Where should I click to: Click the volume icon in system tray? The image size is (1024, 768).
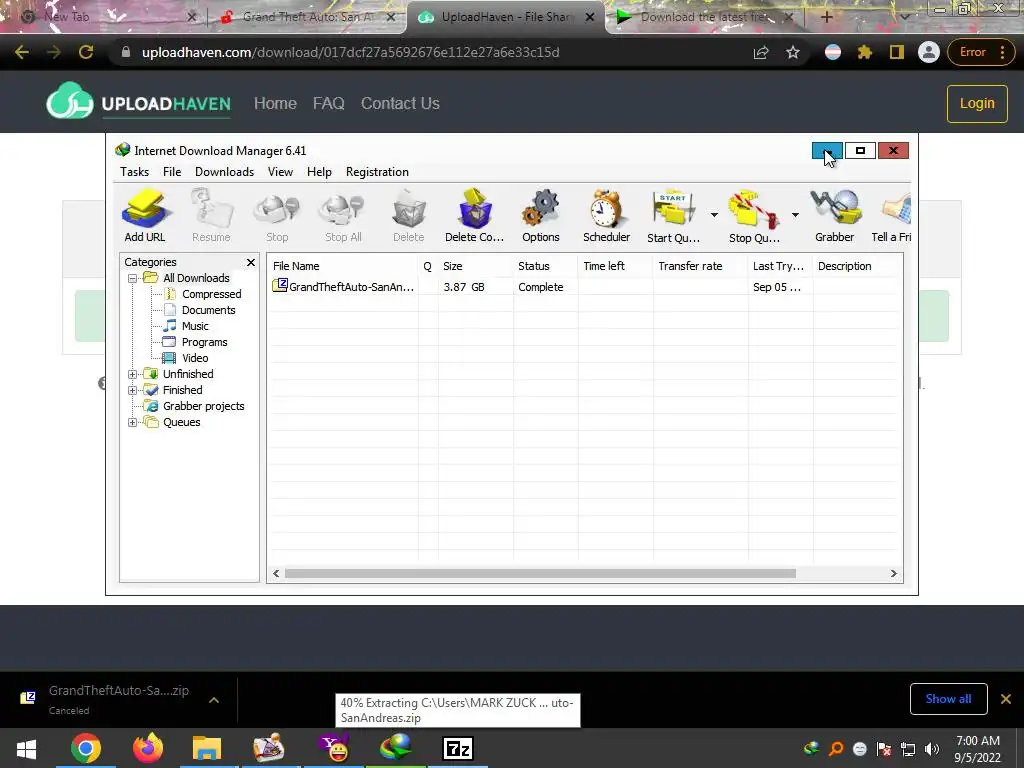coord(932,749)
